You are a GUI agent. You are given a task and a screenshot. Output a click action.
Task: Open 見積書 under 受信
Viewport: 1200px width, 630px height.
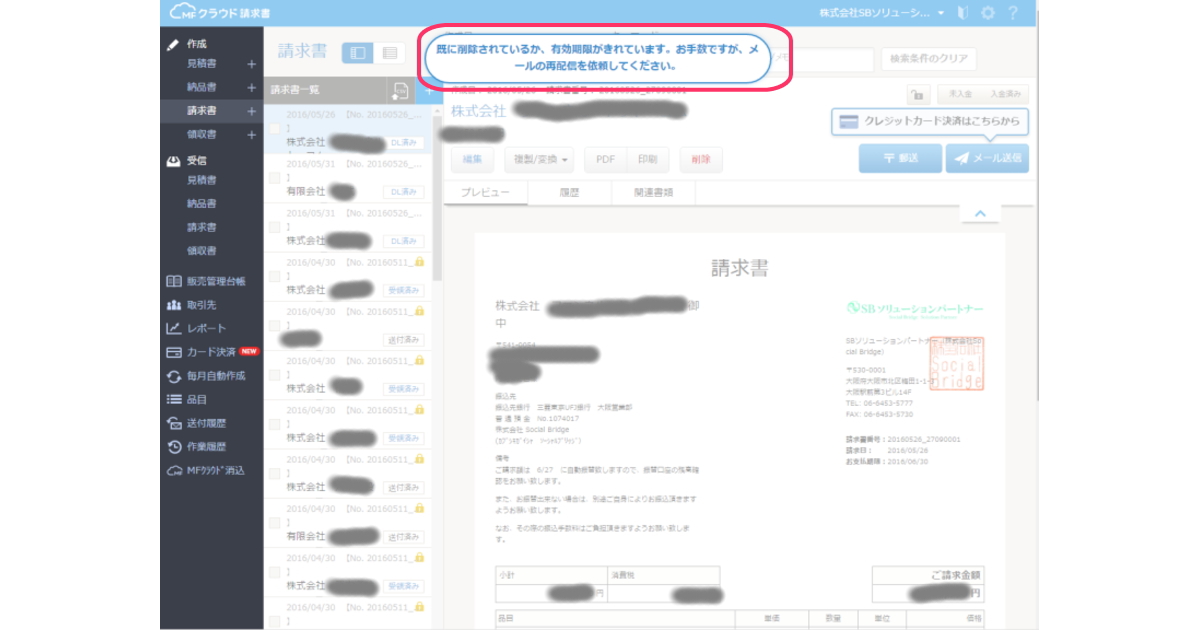pyautogui.click(x=202, y=181)
